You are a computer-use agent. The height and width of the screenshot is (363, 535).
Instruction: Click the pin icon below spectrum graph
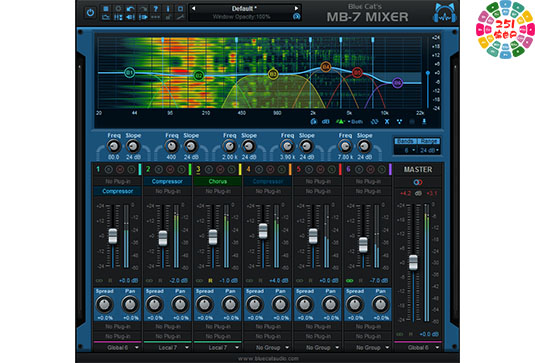click(424, 121)
